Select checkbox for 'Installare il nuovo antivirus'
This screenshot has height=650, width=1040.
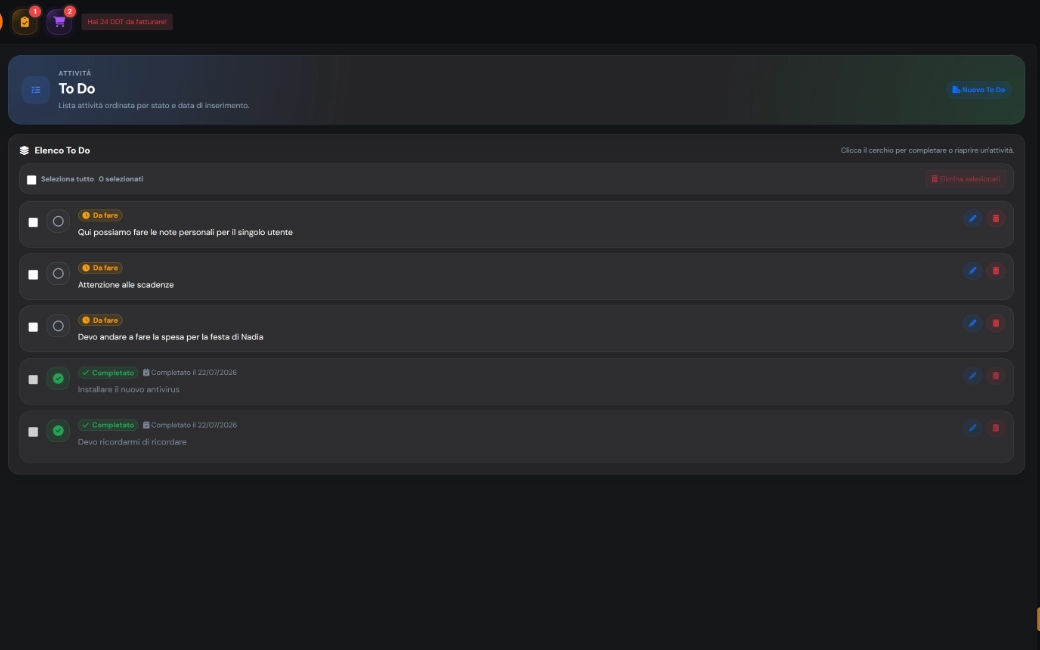(33, 379)
